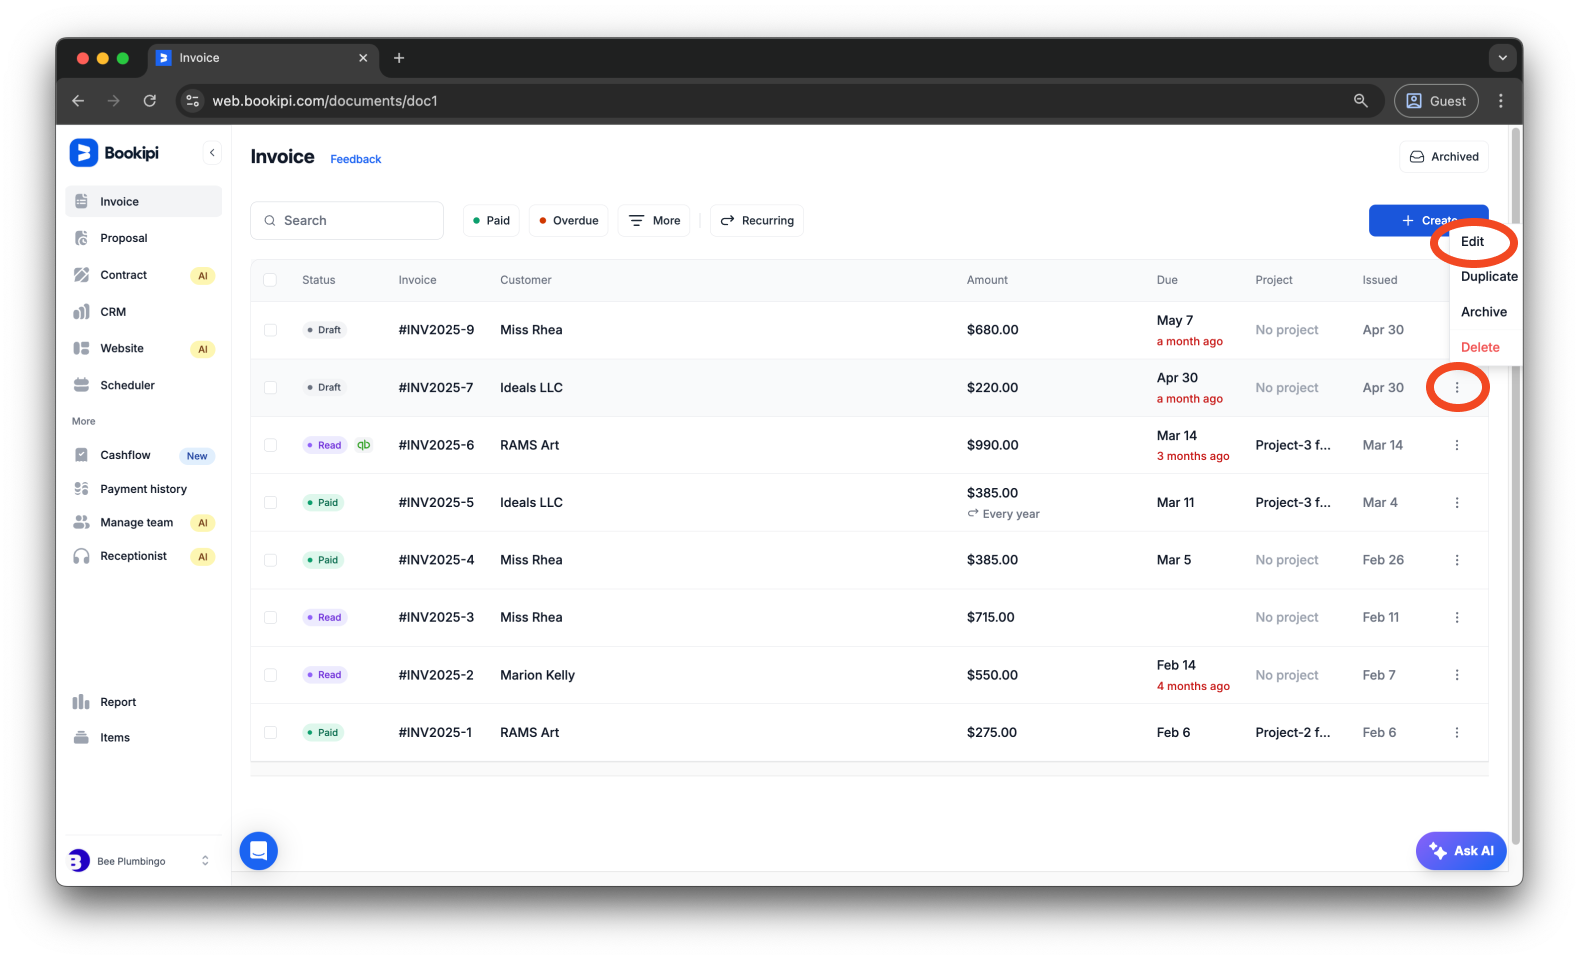
Task: Collapse the sidebar with the chevron
Action: click(x=212, y=153)
